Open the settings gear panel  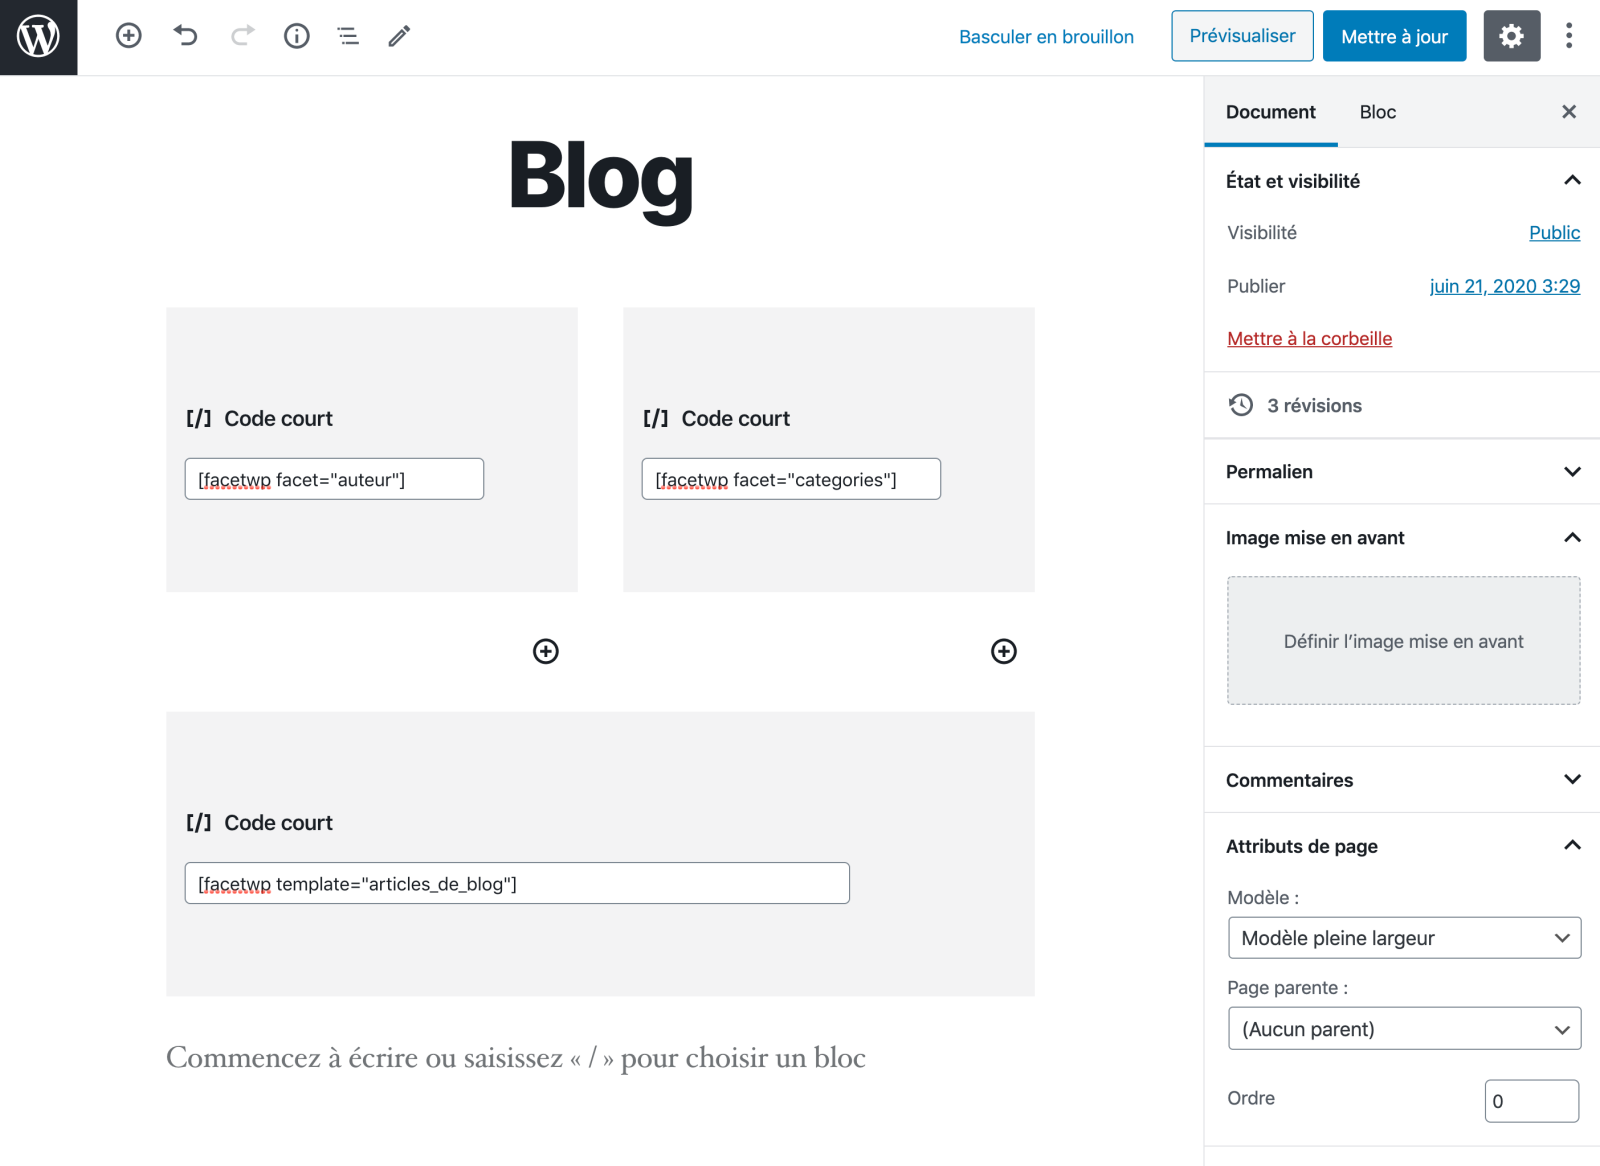coord(1511,36)
